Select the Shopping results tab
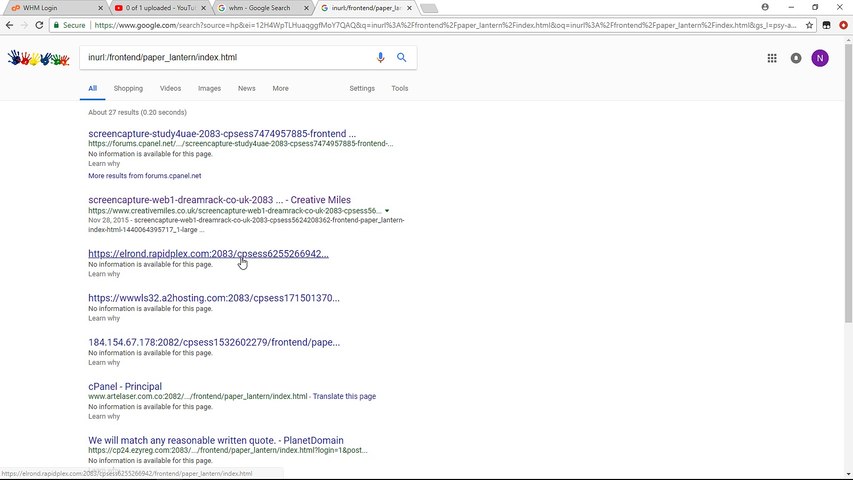Viewport: 853px width, 480px height. click(x=128, y=88)
